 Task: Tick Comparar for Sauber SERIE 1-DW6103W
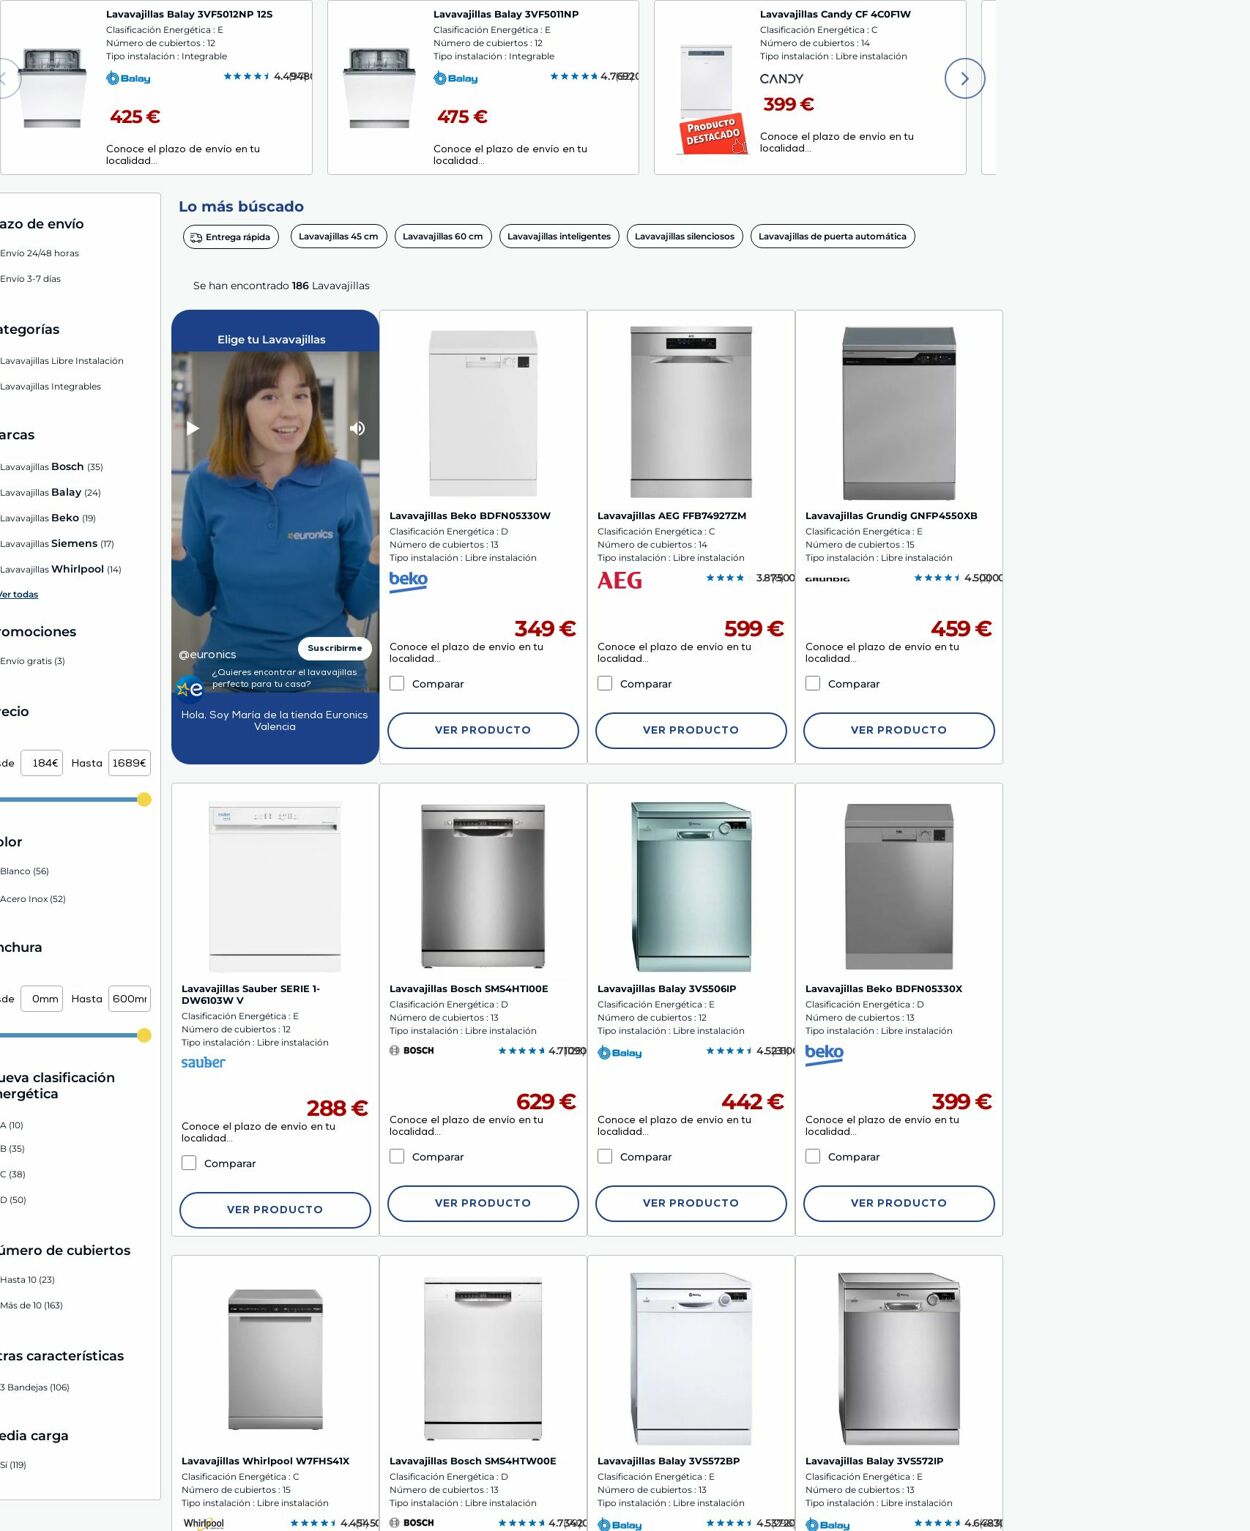[189, 1163]
